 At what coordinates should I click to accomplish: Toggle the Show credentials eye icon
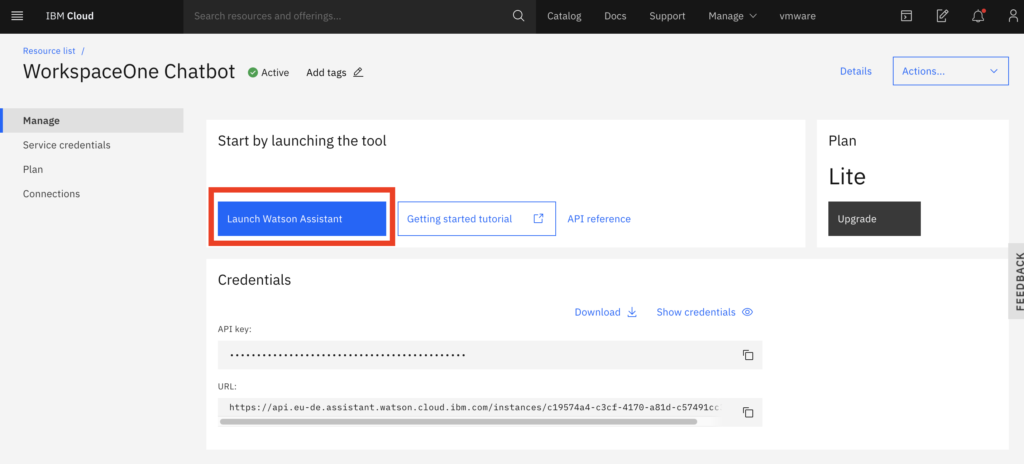click(748, 312)
